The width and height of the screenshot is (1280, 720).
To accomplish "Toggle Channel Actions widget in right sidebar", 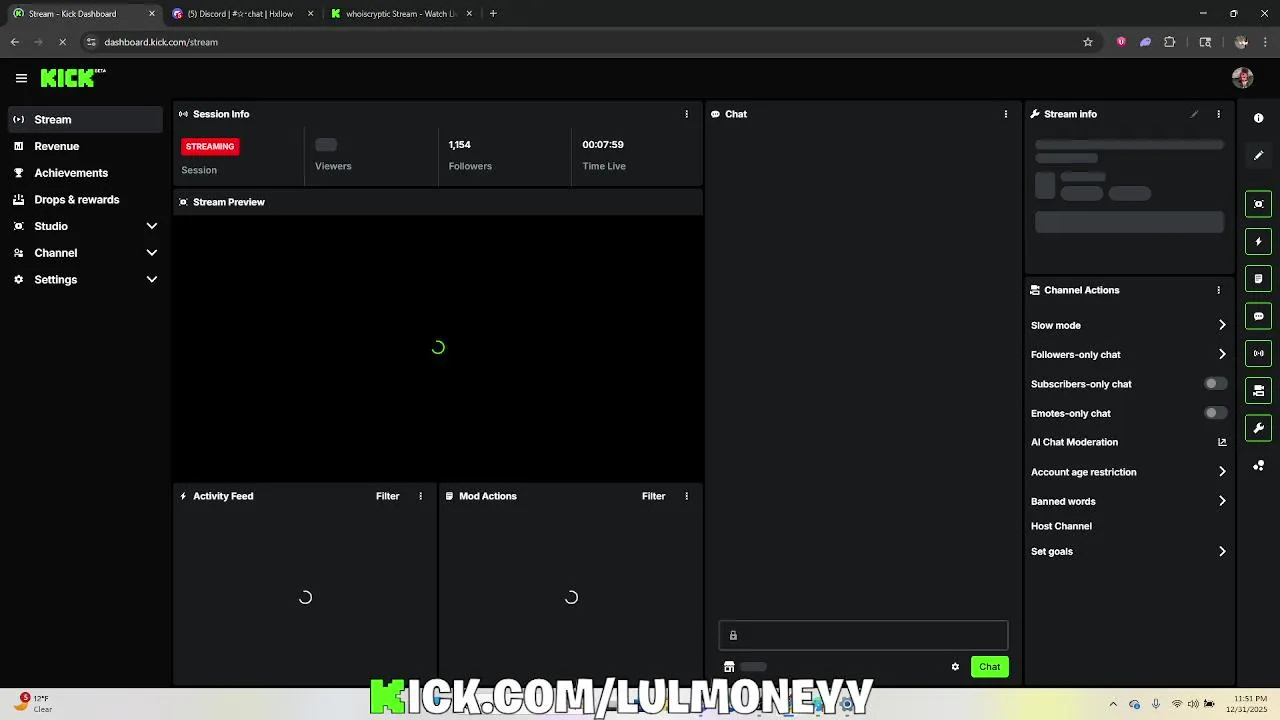I will 1259,390.
